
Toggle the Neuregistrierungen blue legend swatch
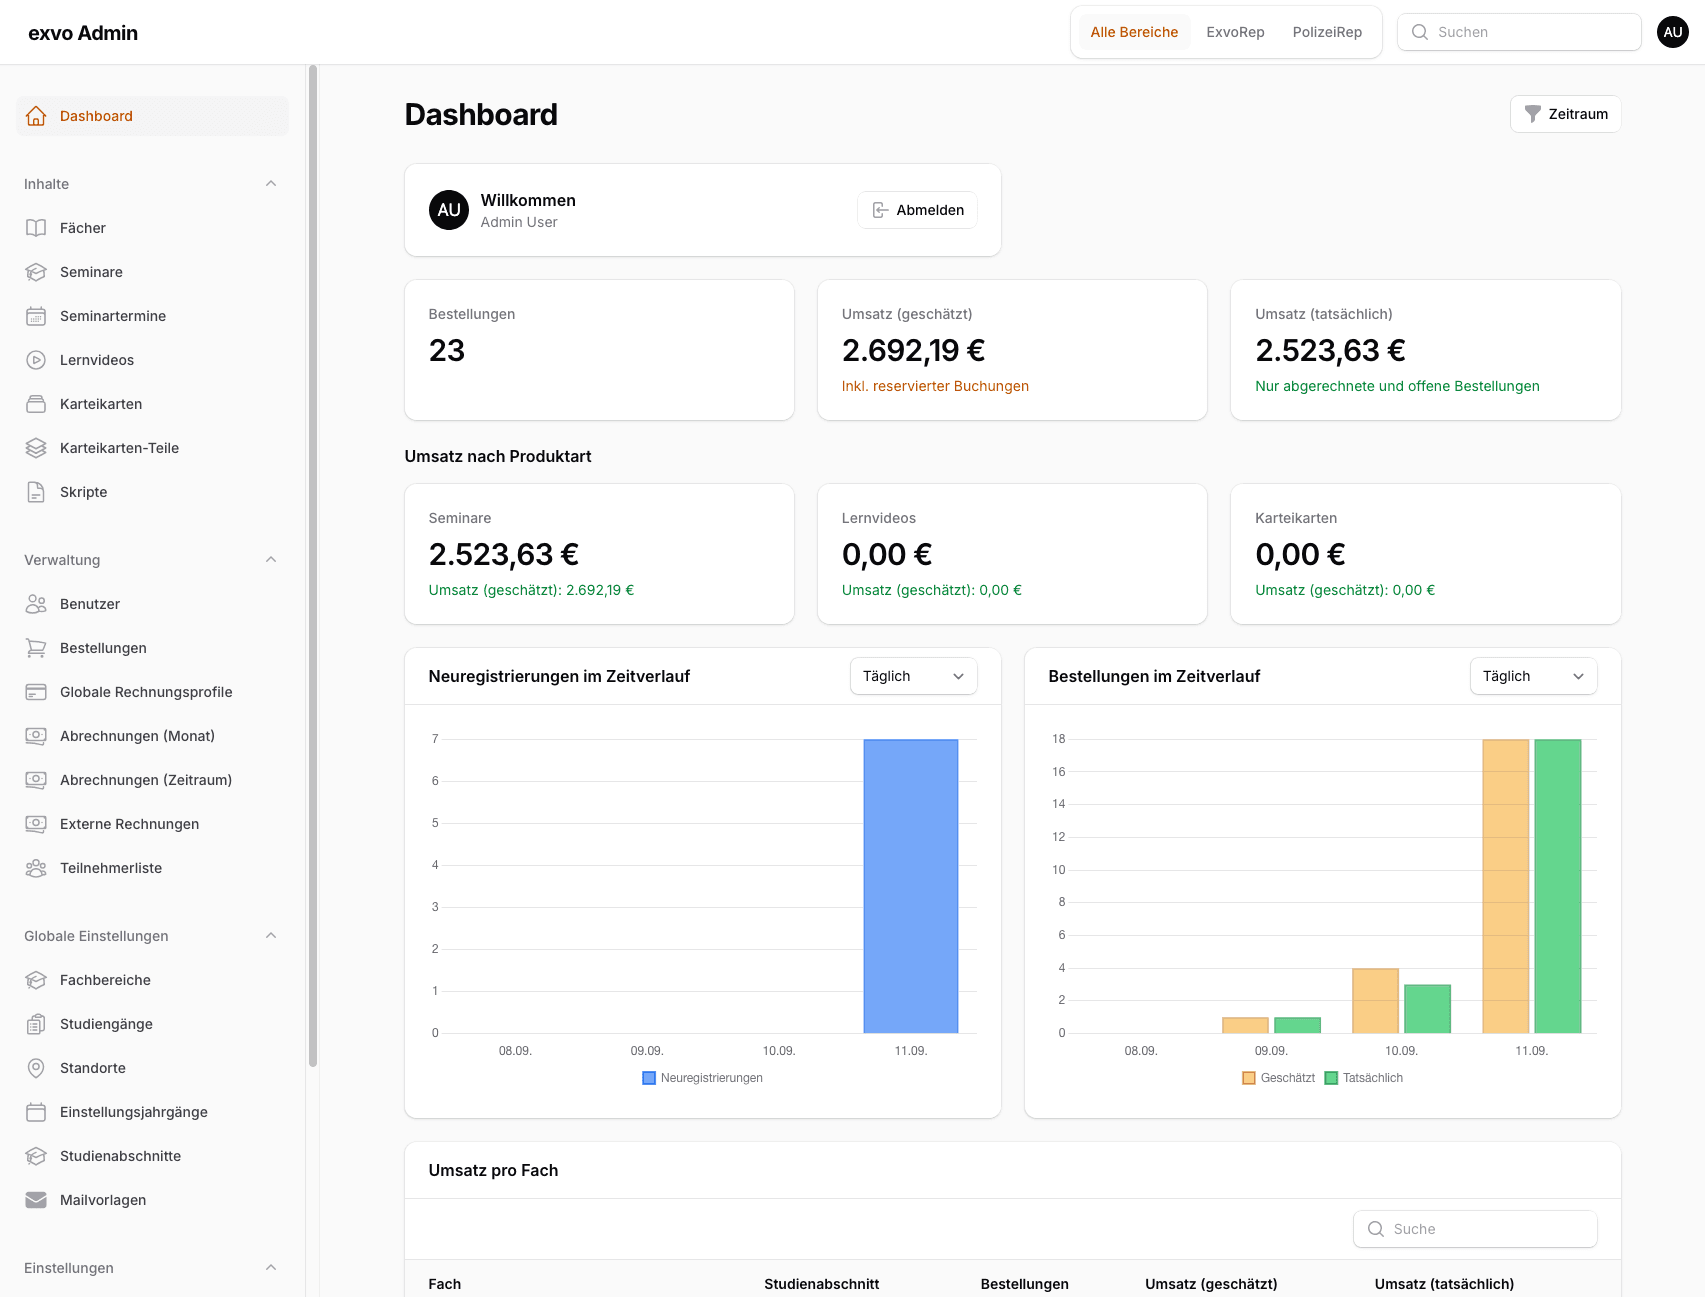[649, 1078]
